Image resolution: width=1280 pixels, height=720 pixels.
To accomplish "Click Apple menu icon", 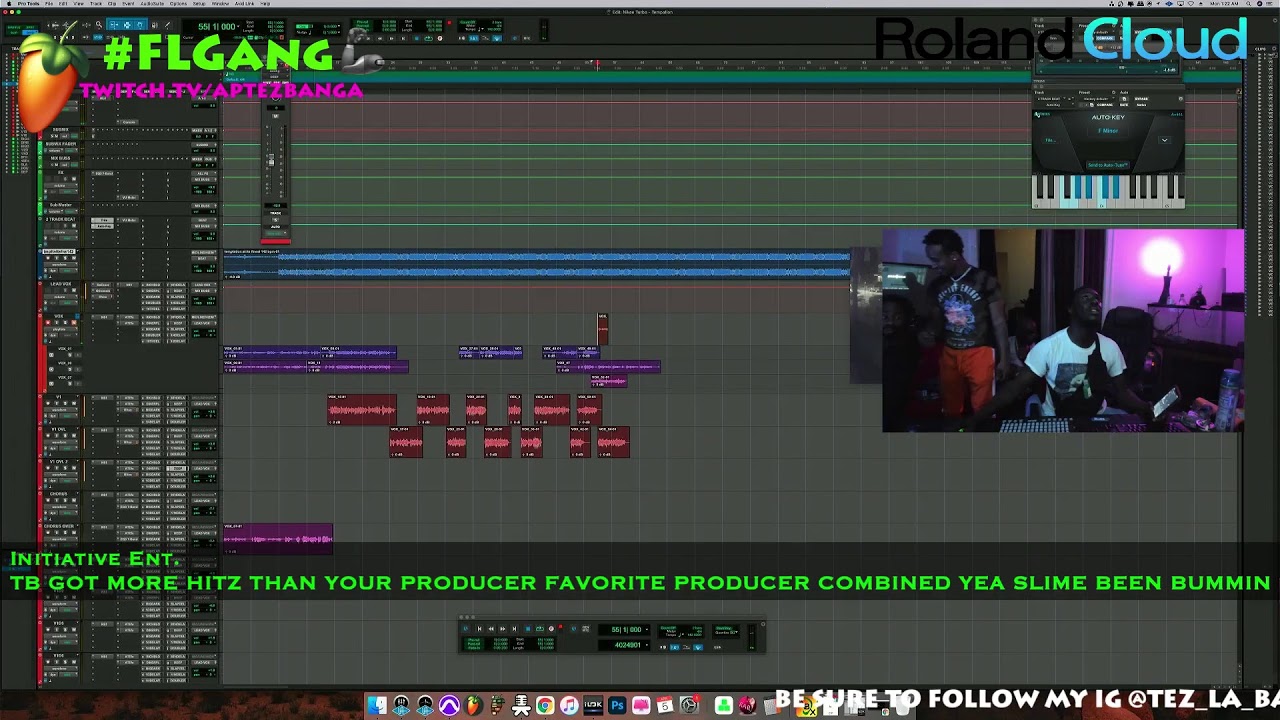I will (9, 4).
